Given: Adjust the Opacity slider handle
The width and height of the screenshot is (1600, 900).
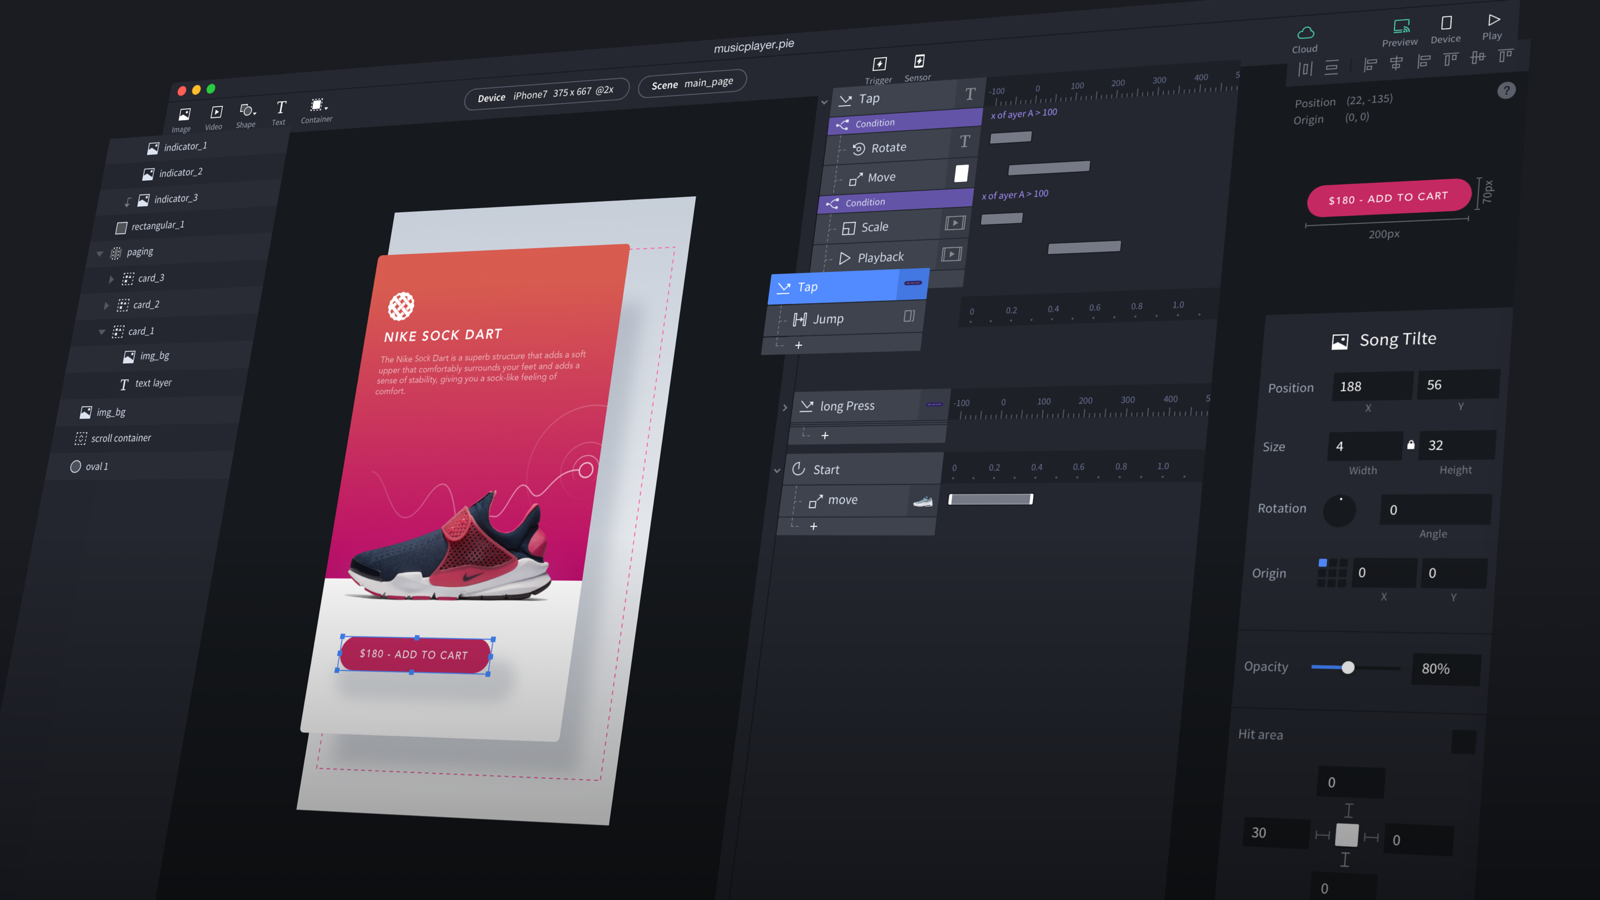Looking at the screenshot, I should (1348, 667).
